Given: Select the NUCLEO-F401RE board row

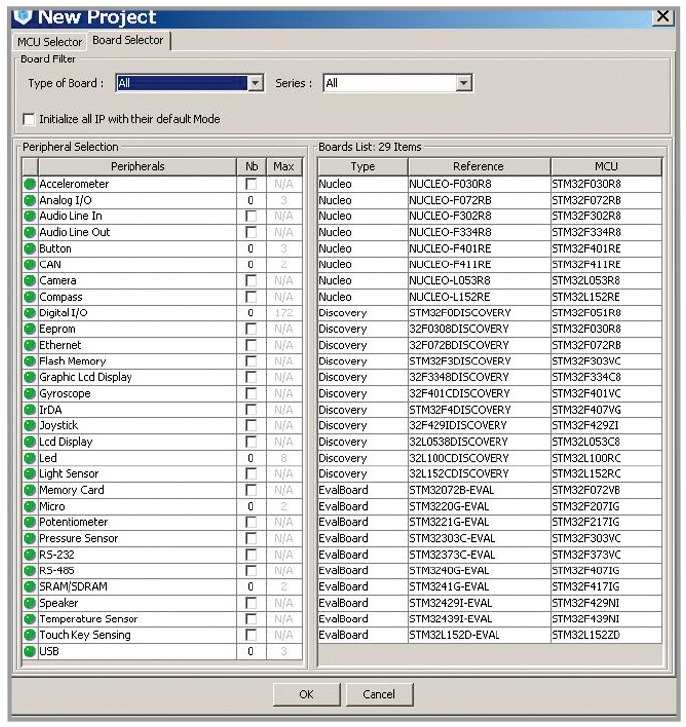Looking at the screenshot, I should [x=489, y=249].
